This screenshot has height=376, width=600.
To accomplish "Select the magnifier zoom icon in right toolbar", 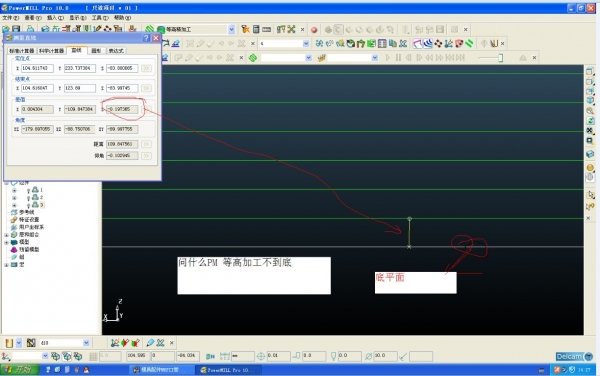I will coord(590,111).
